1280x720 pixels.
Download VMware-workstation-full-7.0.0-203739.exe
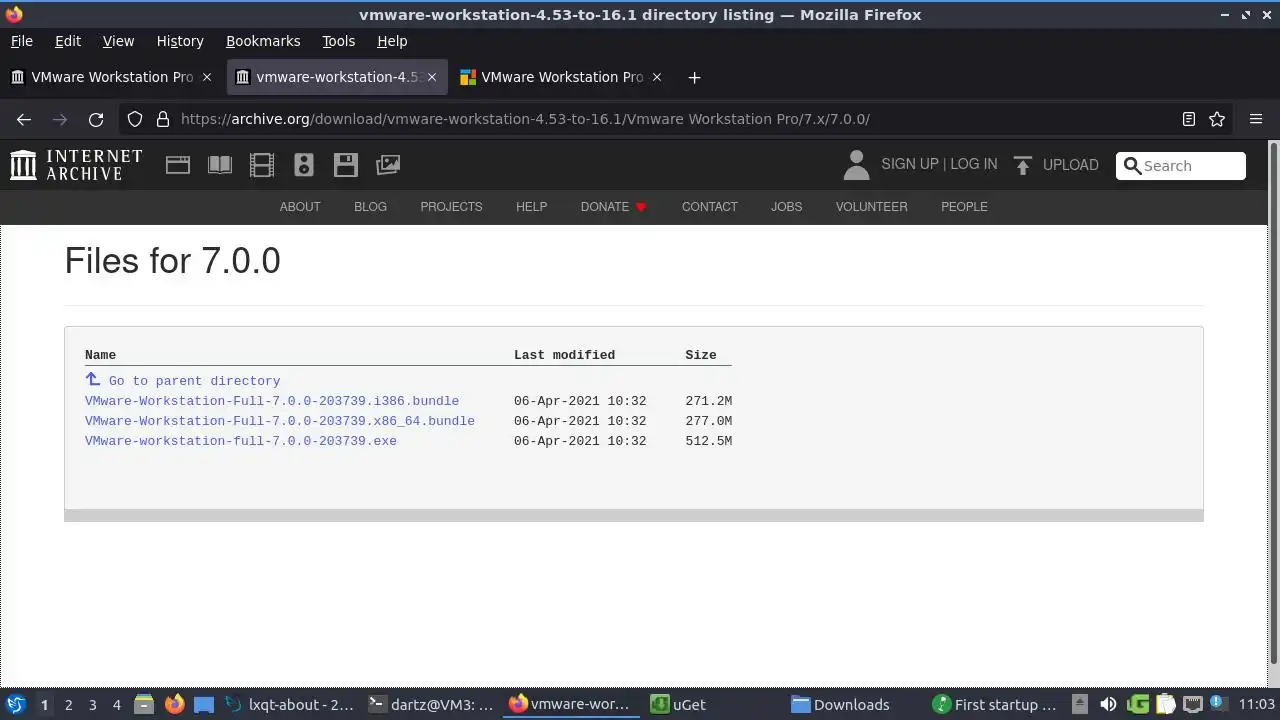tap(241, 441)
